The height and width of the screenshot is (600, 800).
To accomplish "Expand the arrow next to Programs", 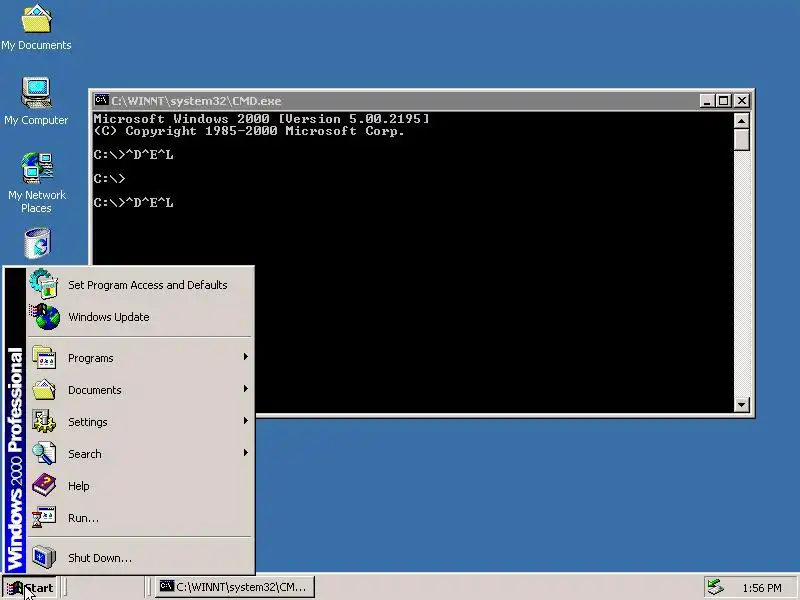I will [x=245, y=357].
